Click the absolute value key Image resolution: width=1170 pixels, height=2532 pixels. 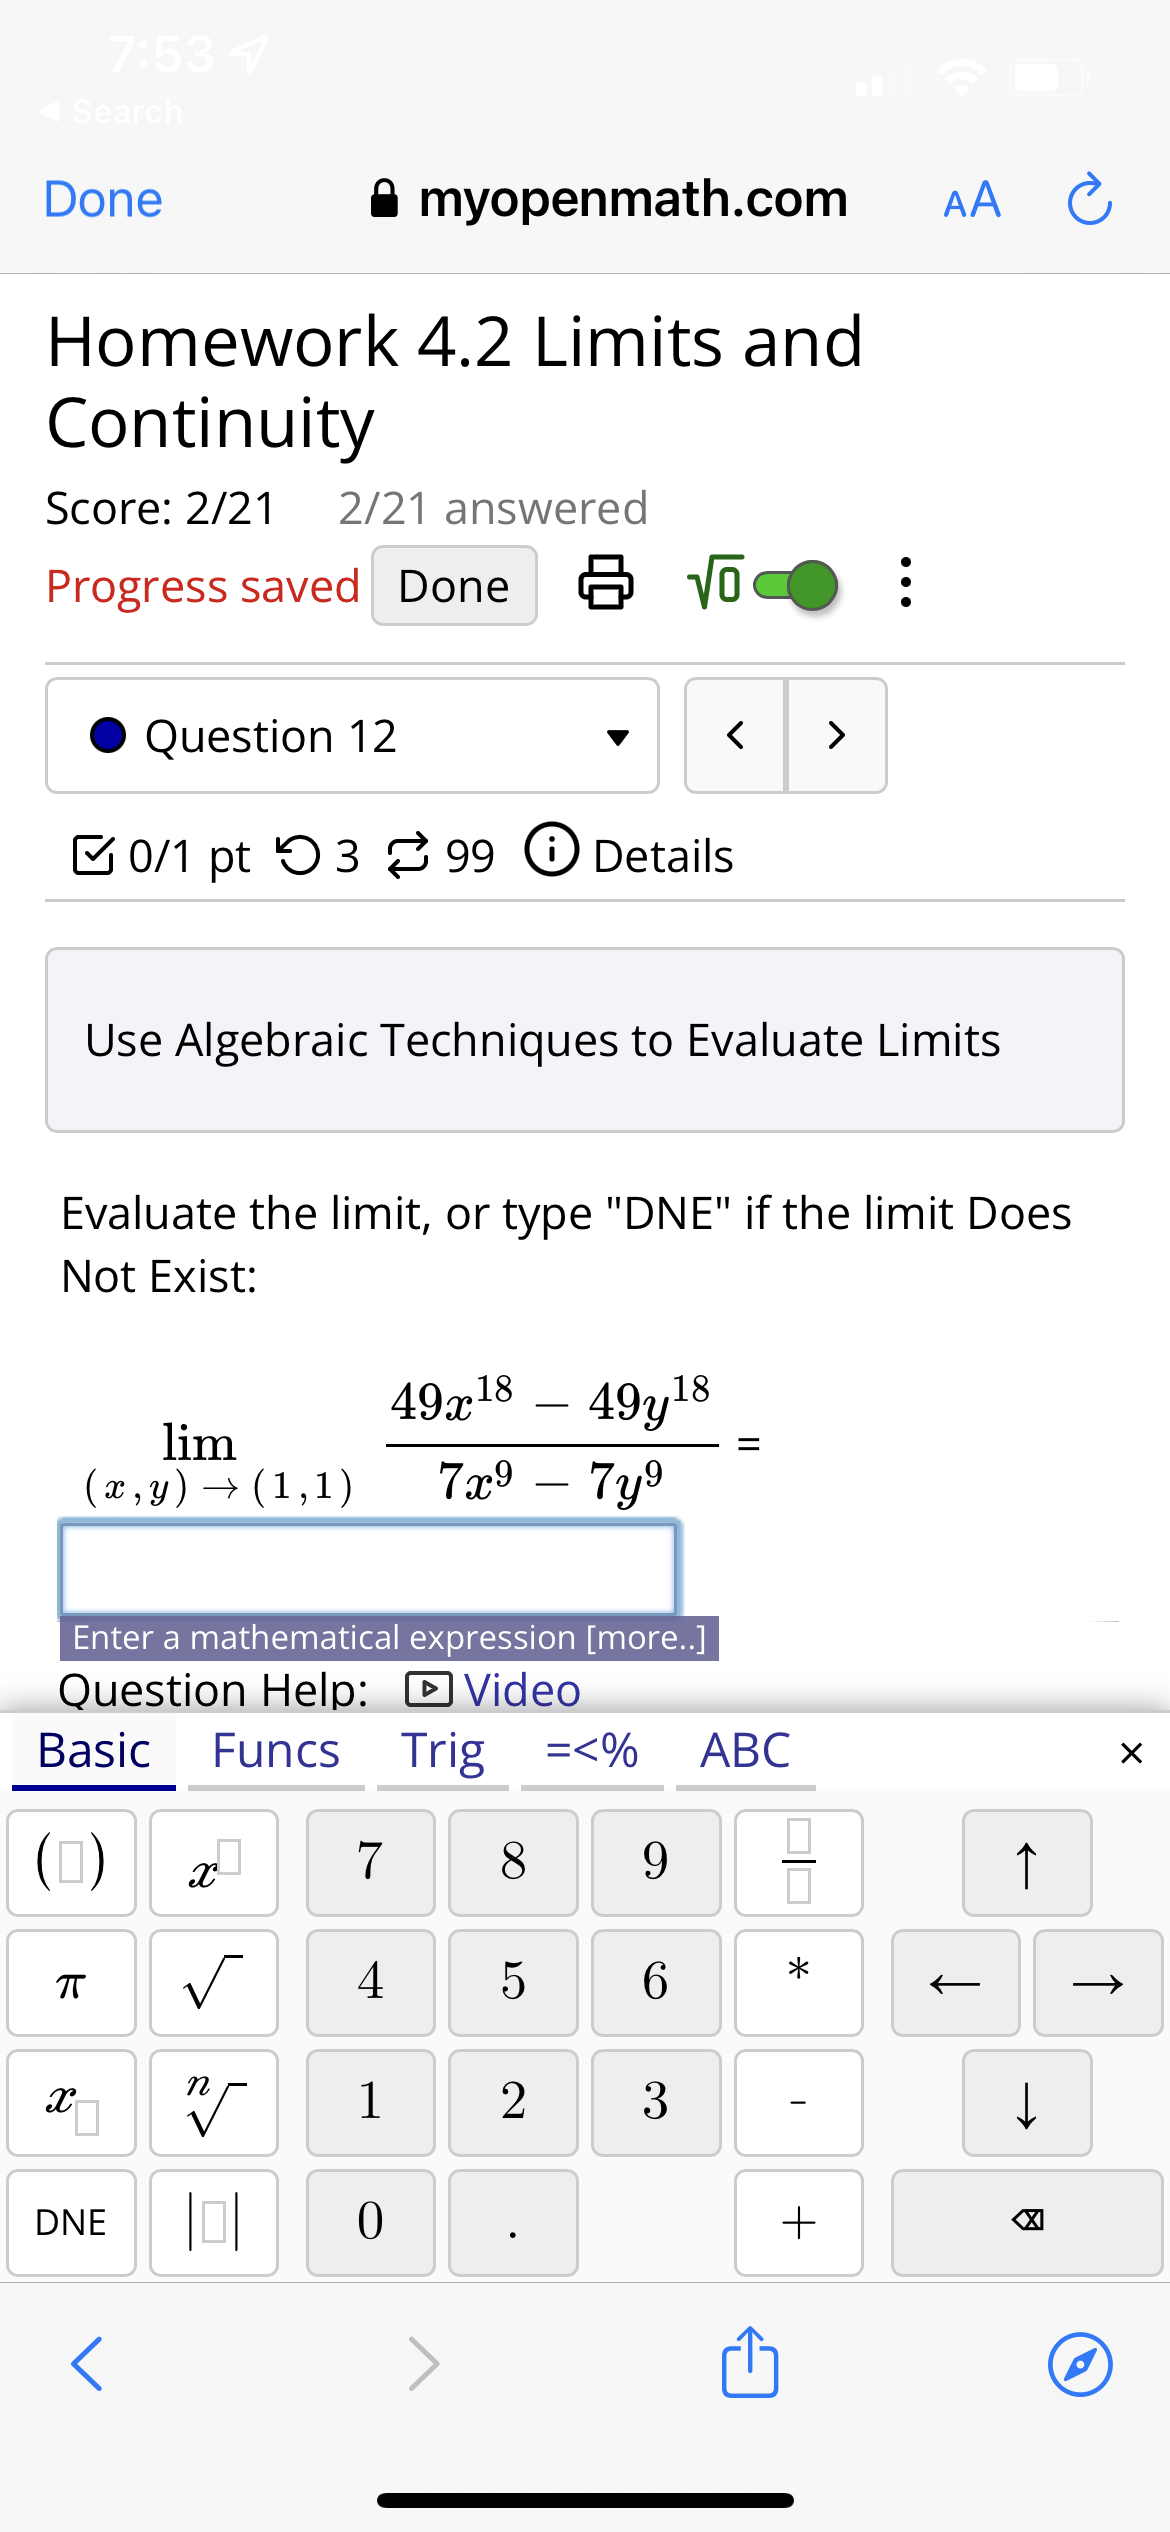(x=212, y=2222)
